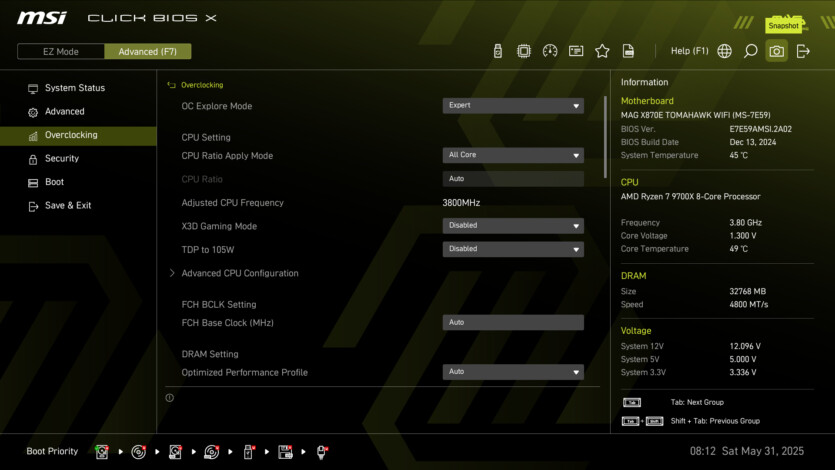
Task: Click BIOS build date 'Dec 13, 2024'
Action: point(752,142)
